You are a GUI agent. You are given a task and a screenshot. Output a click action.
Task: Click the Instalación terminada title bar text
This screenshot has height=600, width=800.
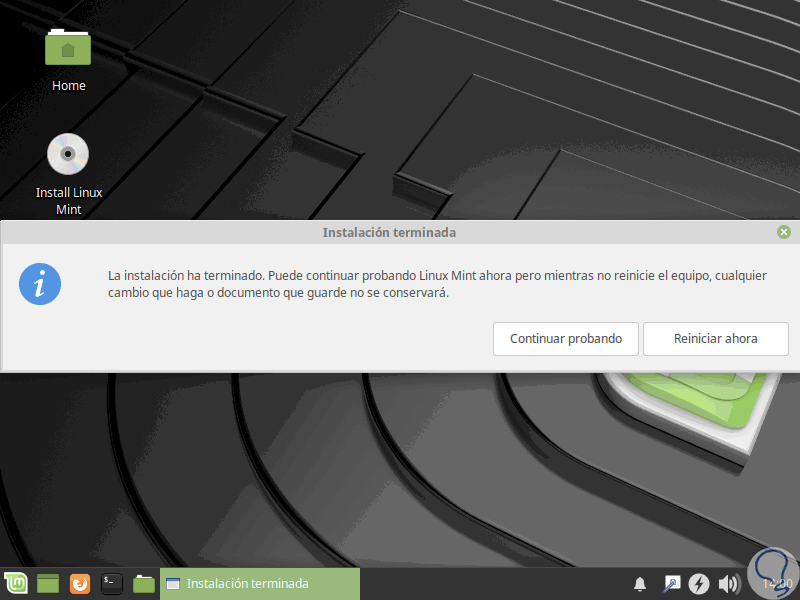click(389, 233)
